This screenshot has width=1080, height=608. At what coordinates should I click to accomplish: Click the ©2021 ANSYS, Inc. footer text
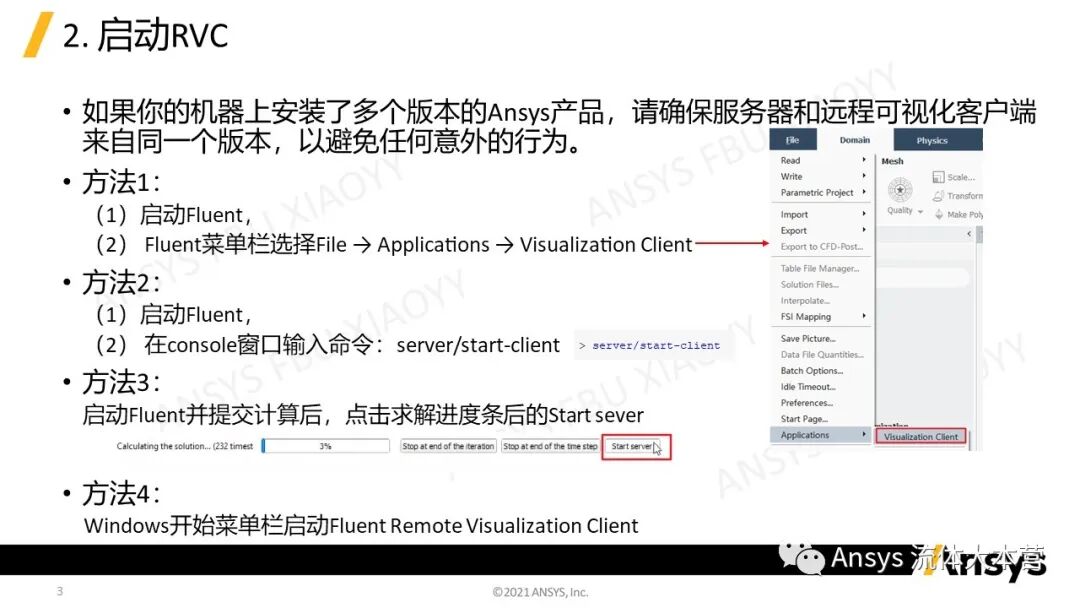(x=540, y=591)
